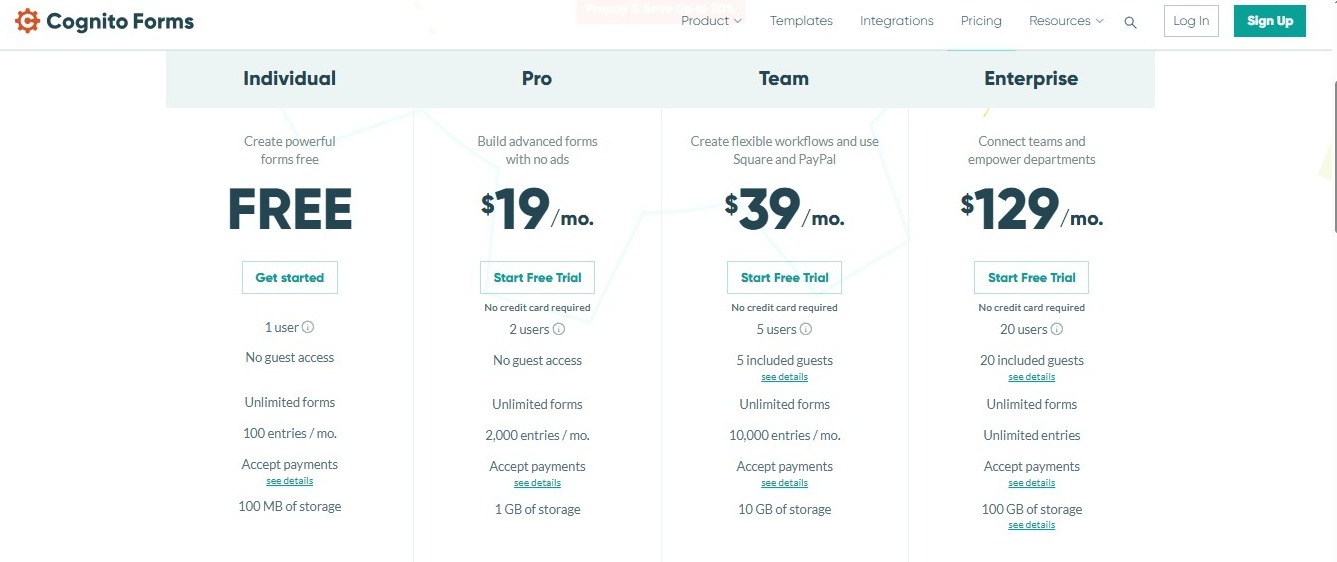
Task: Select the Pricing nav item
Action: [981, 21]
